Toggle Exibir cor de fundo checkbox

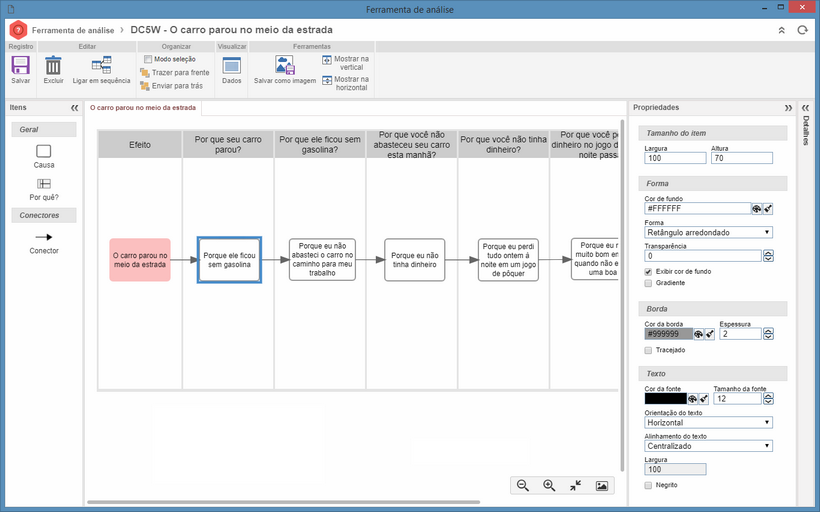648,271
